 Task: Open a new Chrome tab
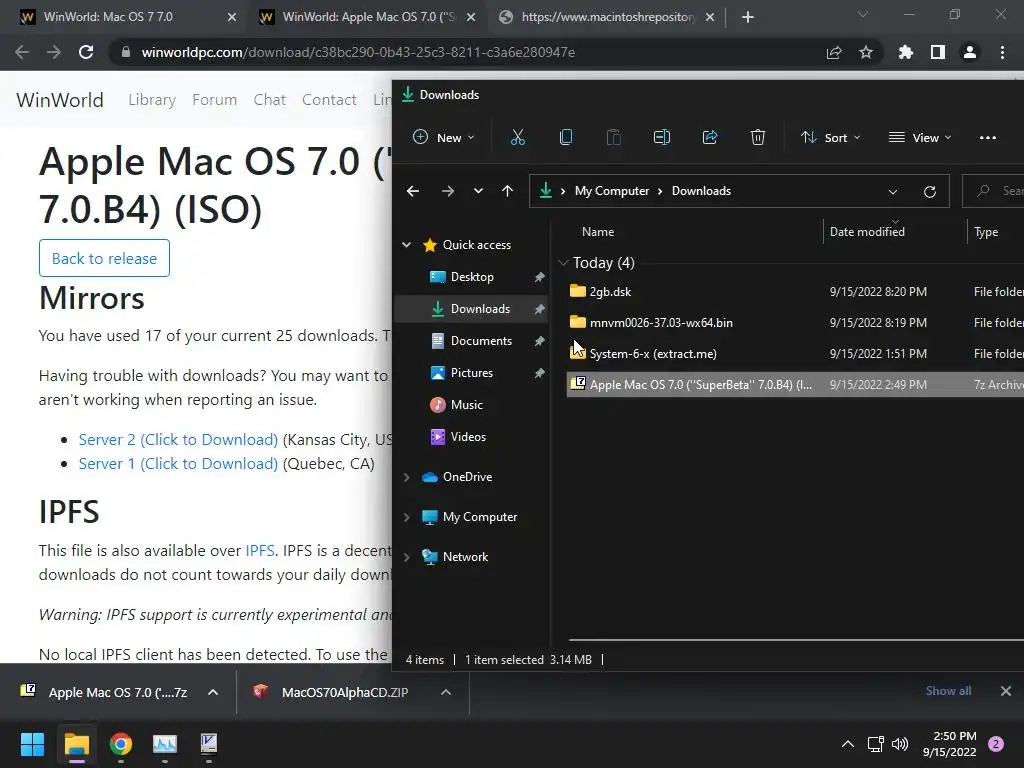[748, 17]
